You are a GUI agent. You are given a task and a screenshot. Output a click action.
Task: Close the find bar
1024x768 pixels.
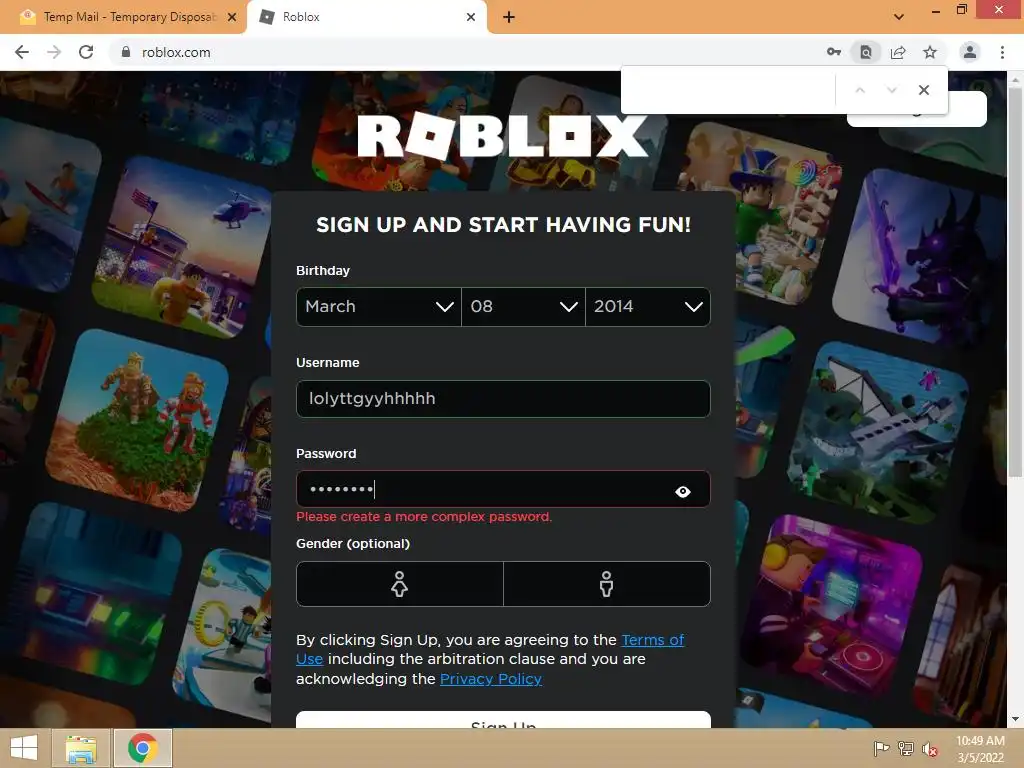923,90
